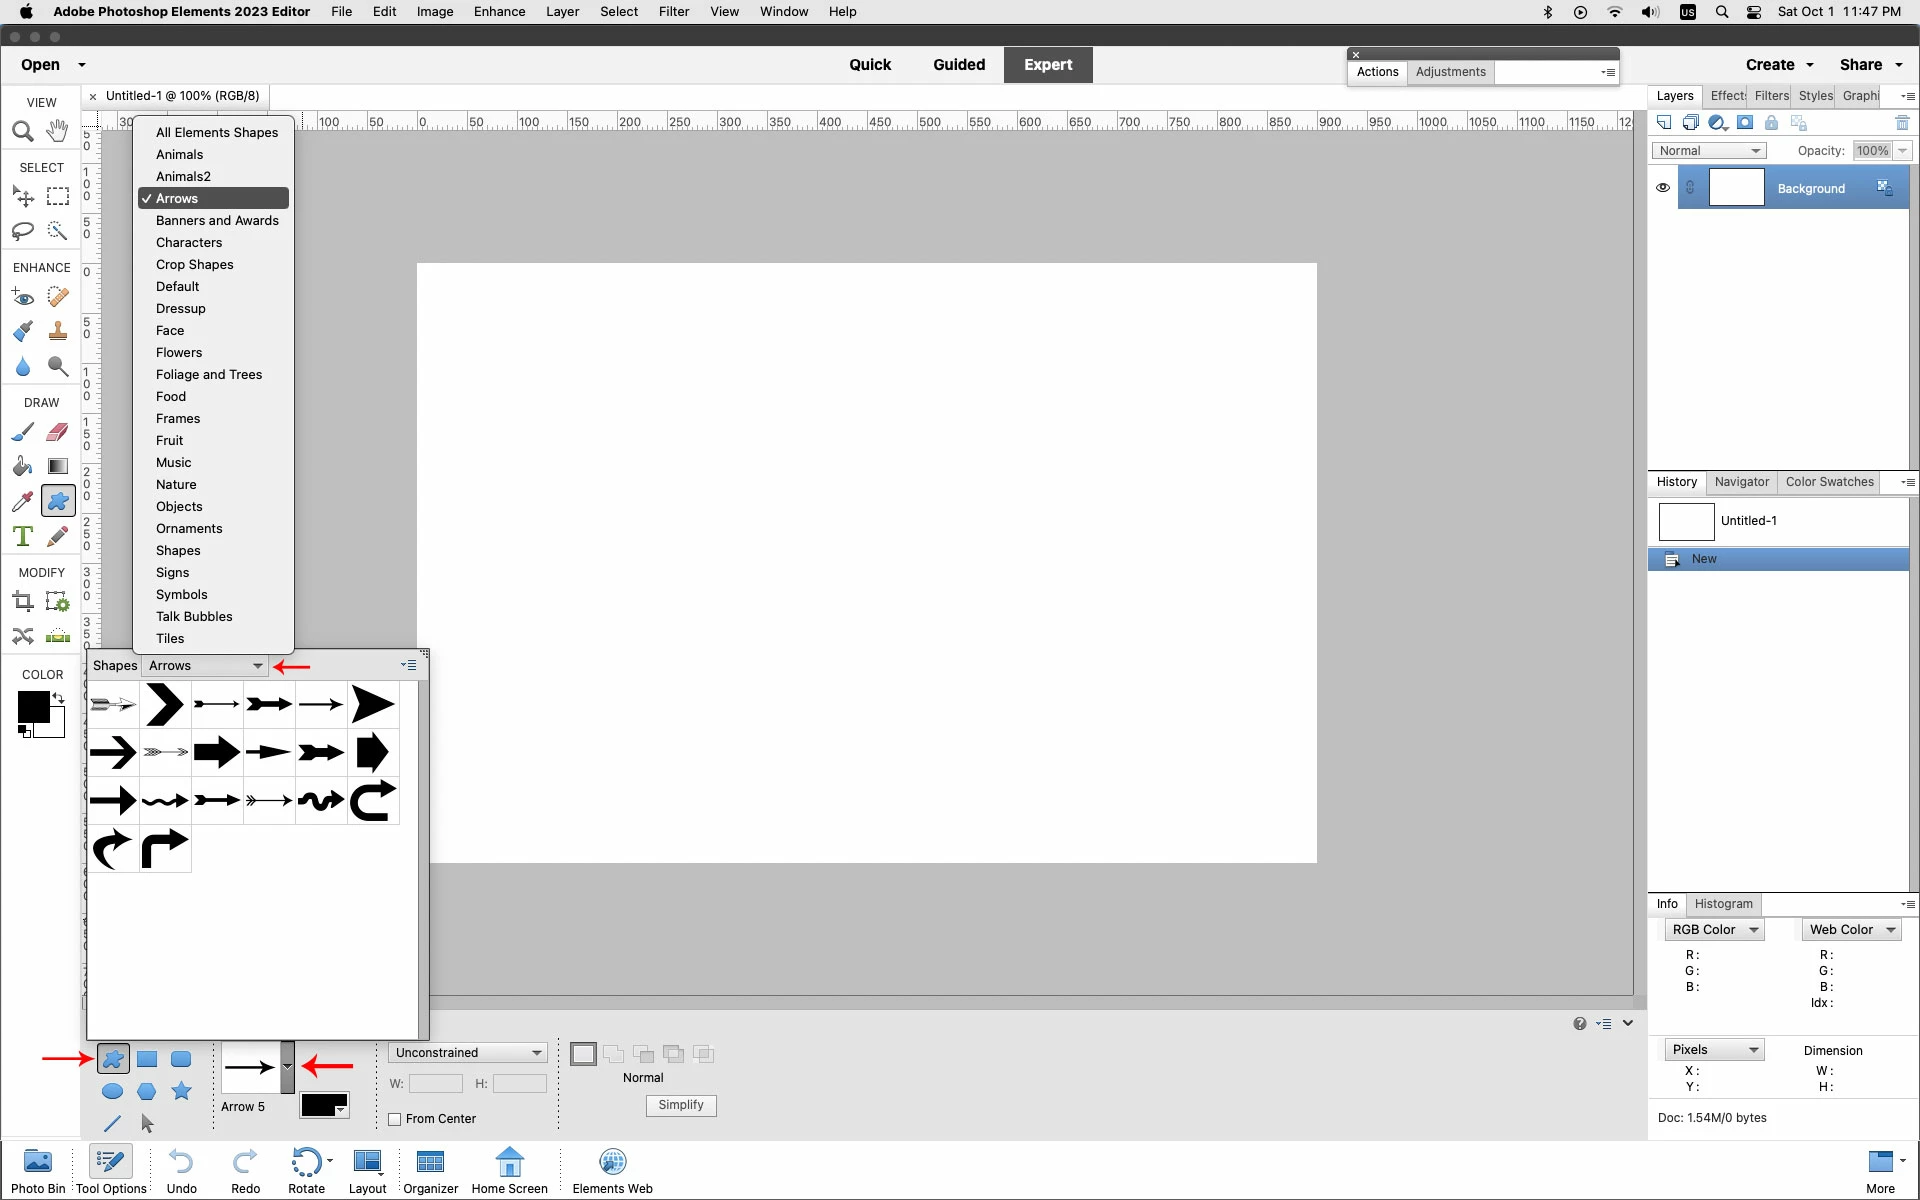Select the Zoom tool in View section

(x=22, y=131)
